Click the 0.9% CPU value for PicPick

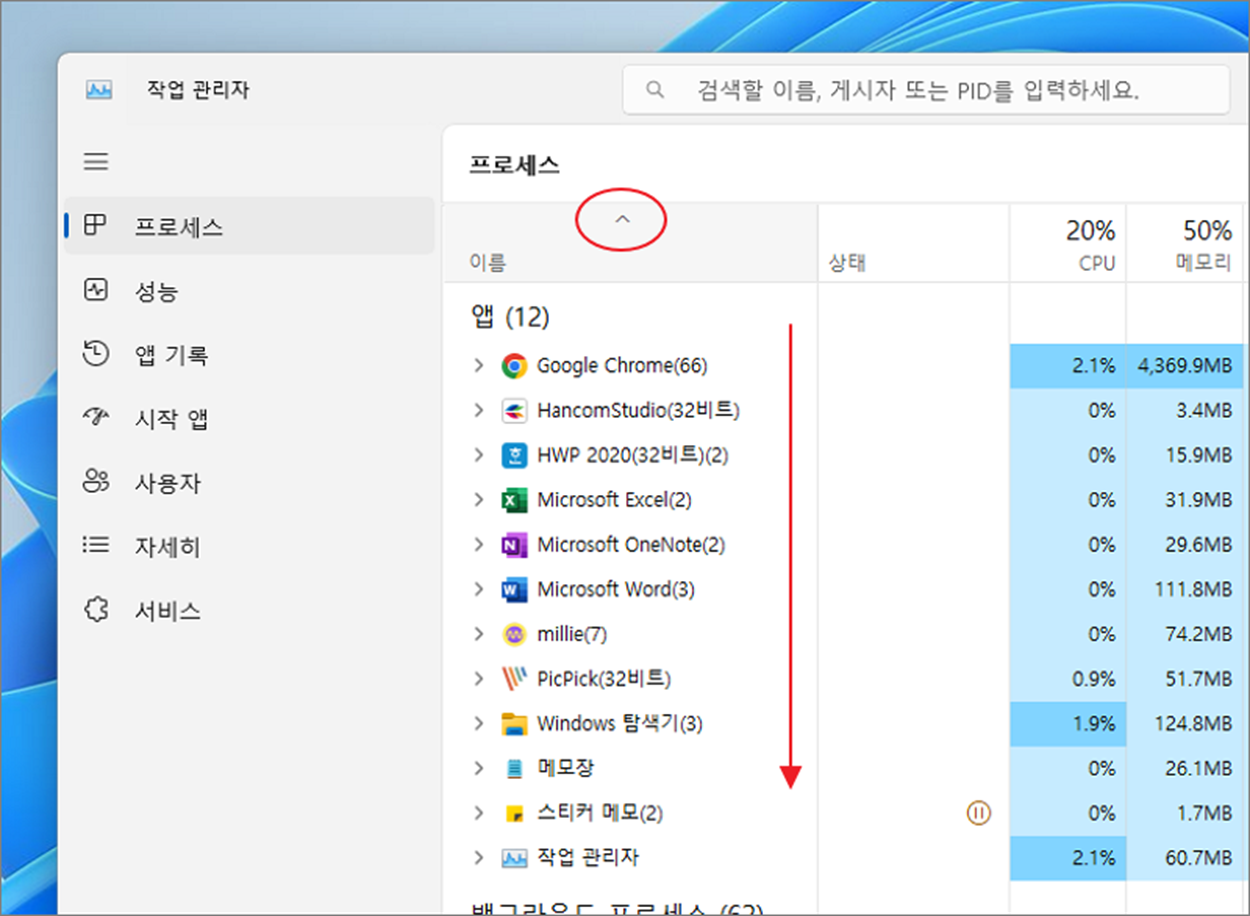tap(1094, 679)
